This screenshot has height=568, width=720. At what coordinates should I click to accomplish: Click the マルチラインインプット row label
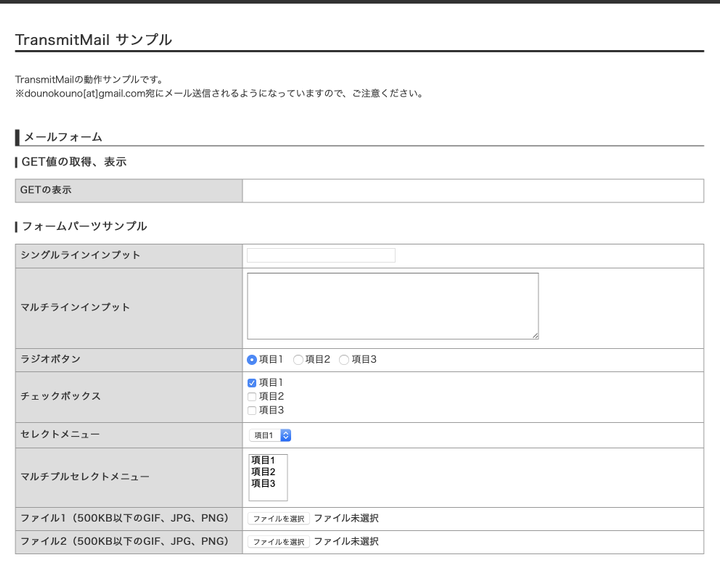coord(75,307)
